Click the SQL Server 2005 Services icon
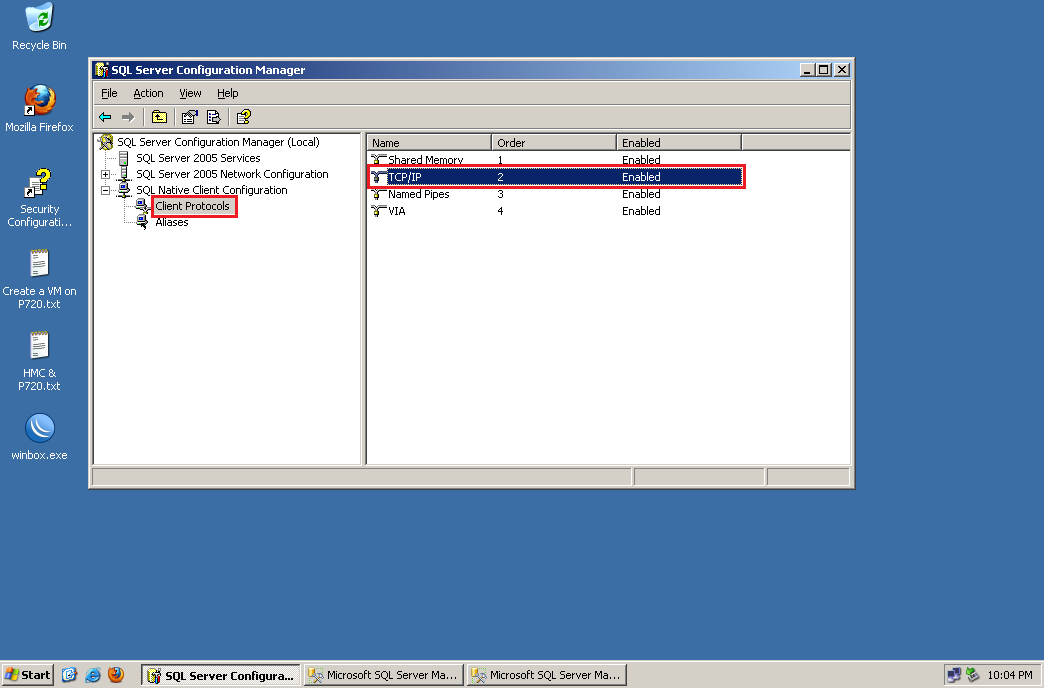1044x688 pixels. [x=123, y=158]
